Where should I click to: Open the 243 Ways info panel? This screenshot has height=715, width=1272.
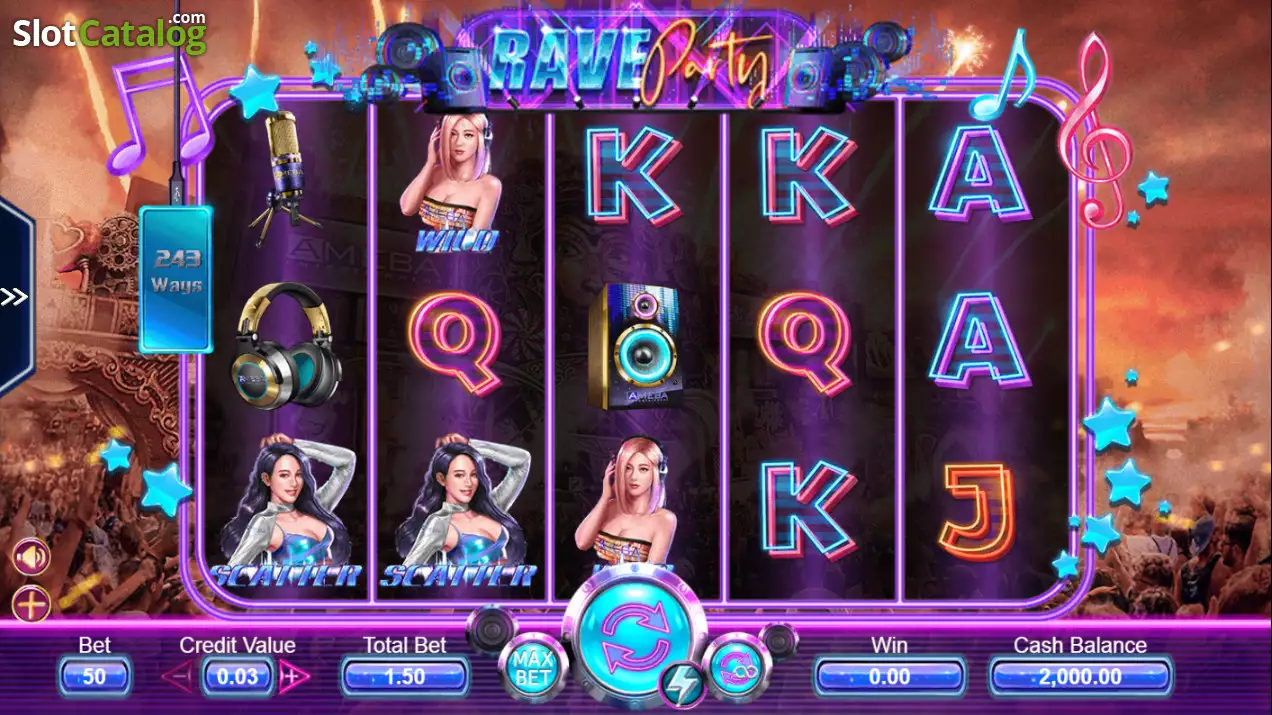coord(176,279)
